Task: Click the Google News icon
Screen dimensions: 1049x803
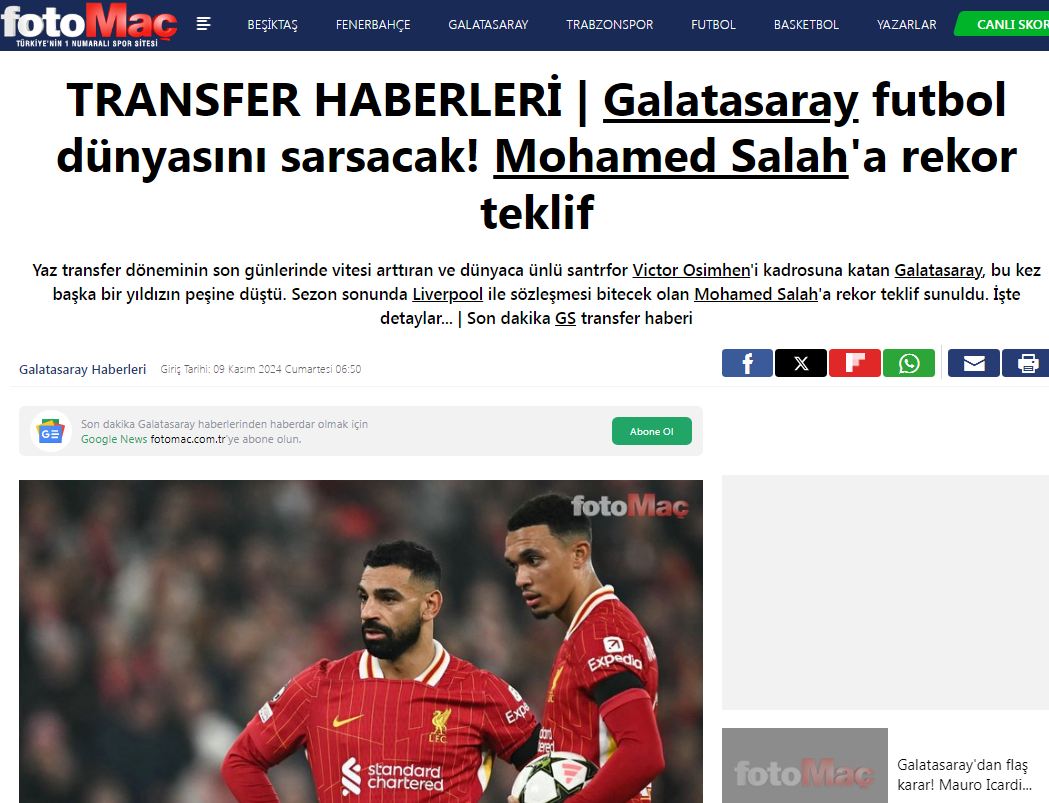Action: click(51, 432)
